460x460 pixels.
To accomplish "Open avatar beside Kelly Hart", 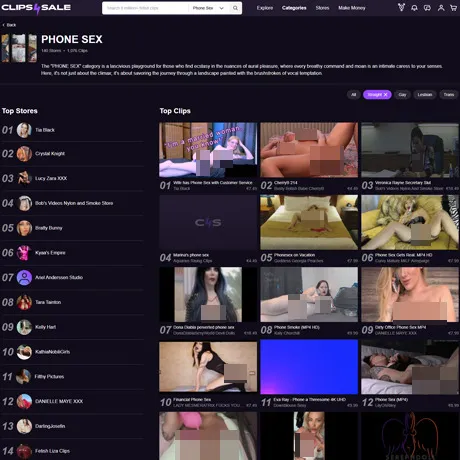I will [x=24, y=327].
